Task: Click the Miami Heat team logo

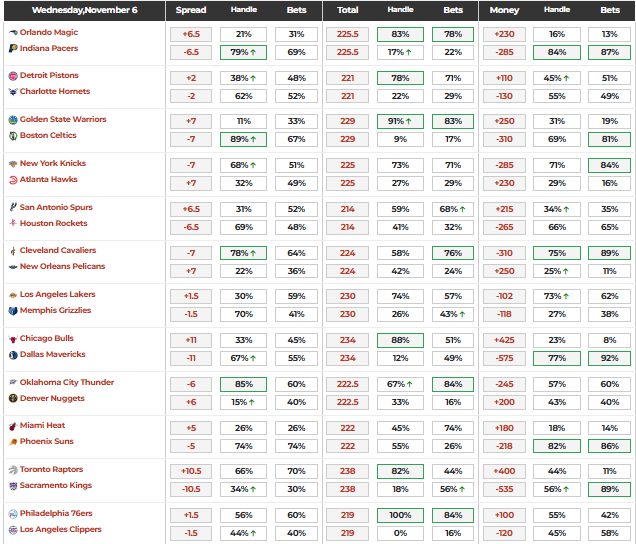Action: tap(13, 426)
